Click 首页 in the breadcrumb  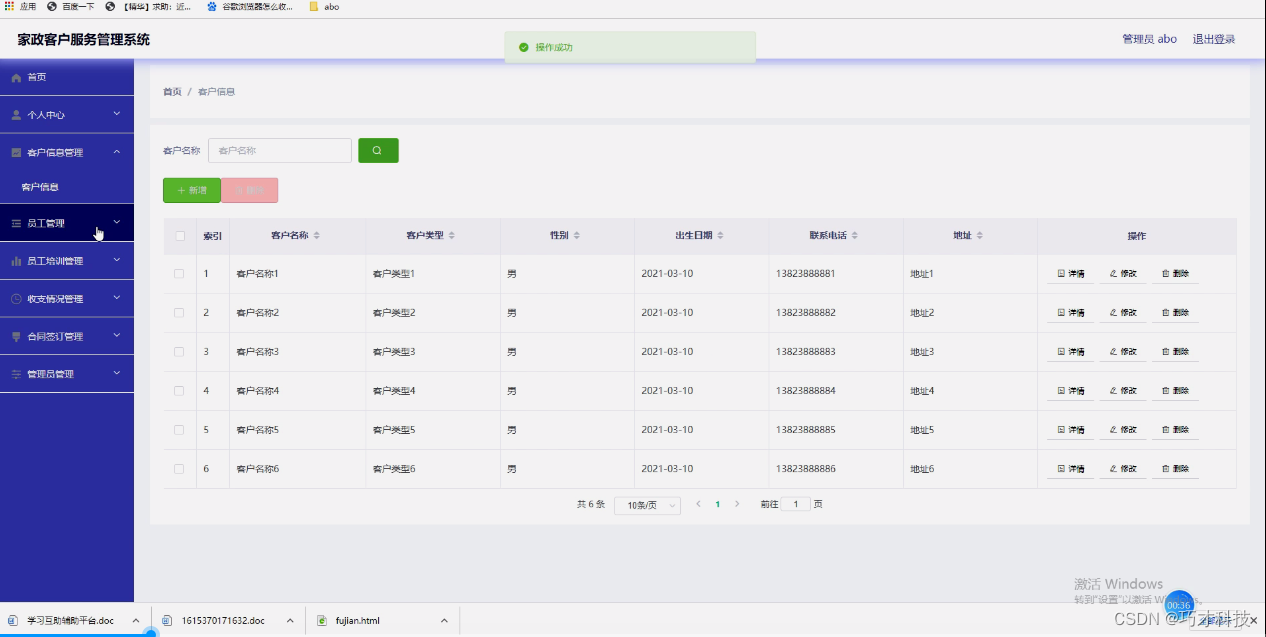click(172, 92)
